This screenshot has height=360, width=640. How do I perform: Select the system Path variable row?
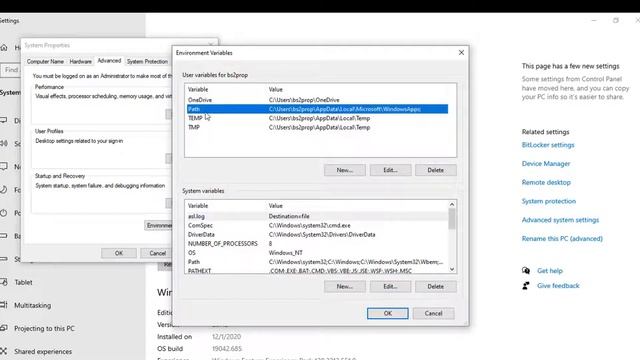(317, 262)
